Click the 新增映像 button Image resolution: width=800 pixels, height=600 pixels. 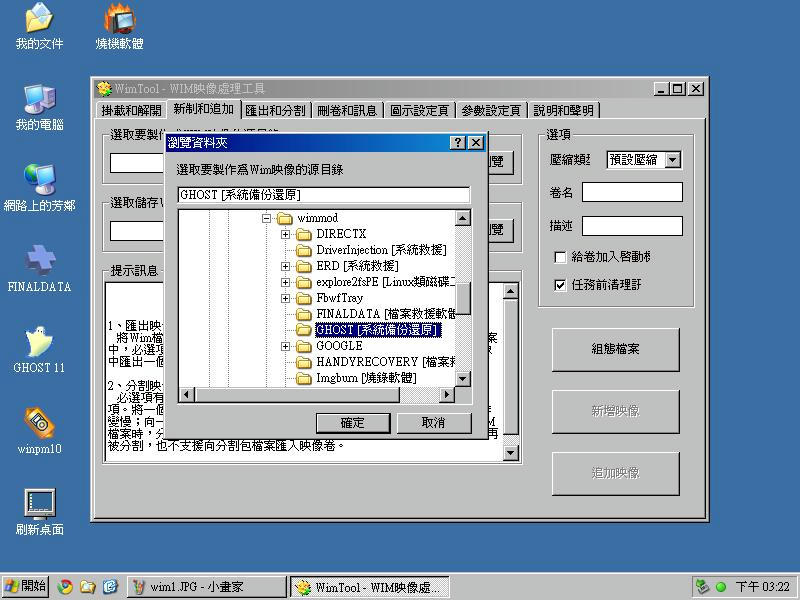615,412
